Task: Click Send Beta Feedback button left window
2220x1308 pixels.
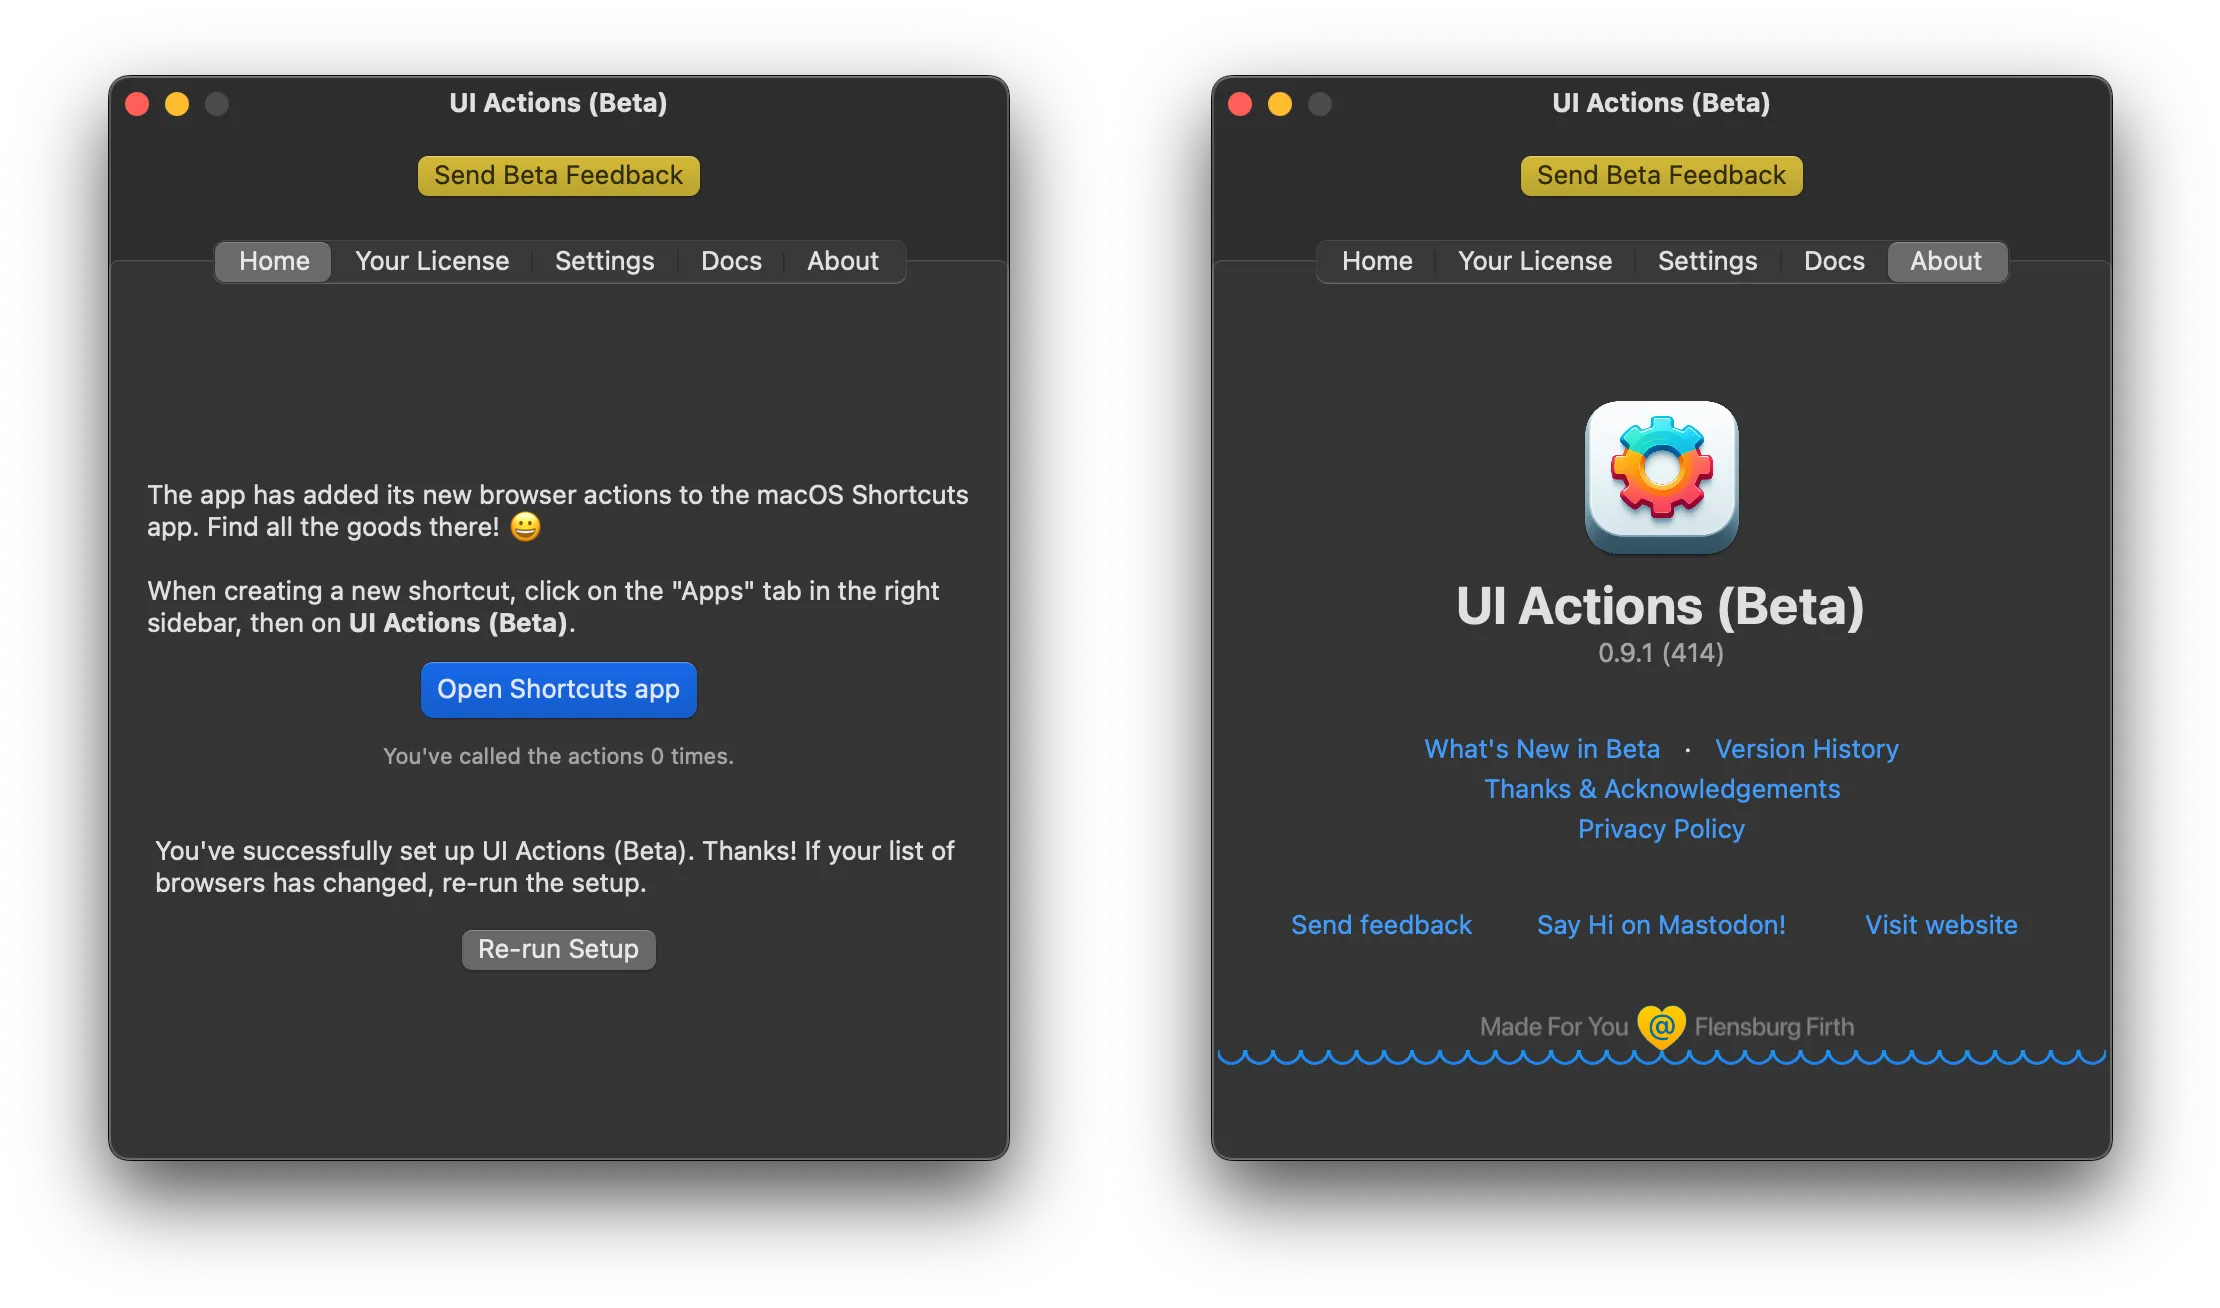Action: (x=557, y=174)
